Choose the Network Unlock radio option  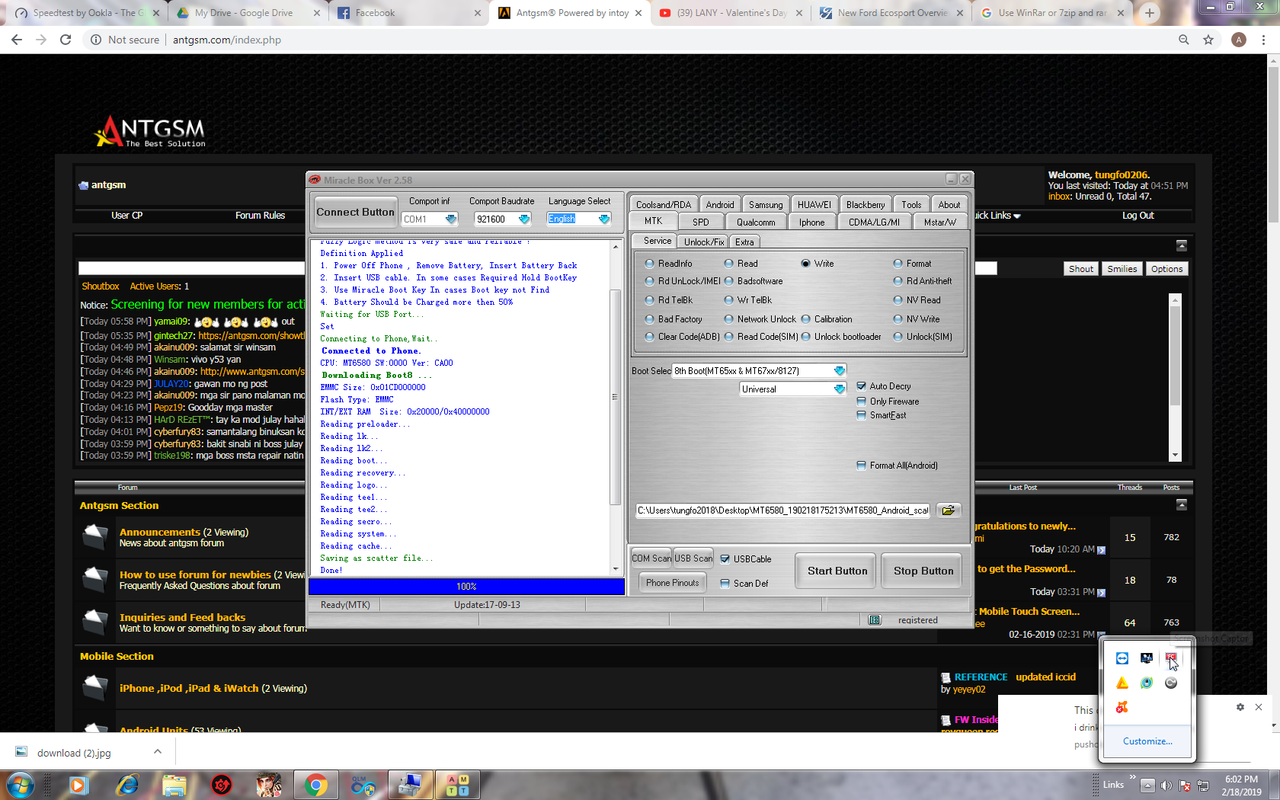tap(729, 319)
